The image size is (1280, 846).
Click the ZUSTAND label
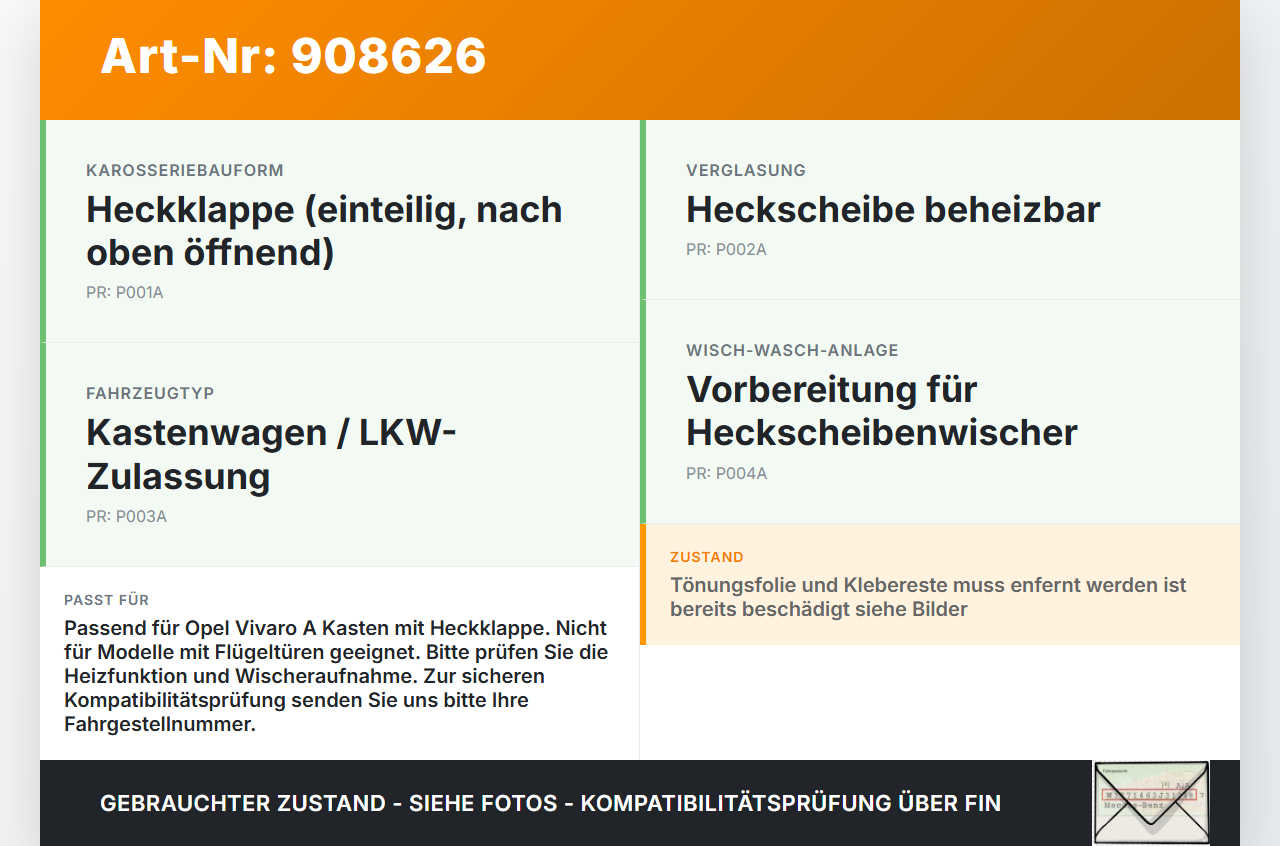pyautogui.click(x=707, y=557)
